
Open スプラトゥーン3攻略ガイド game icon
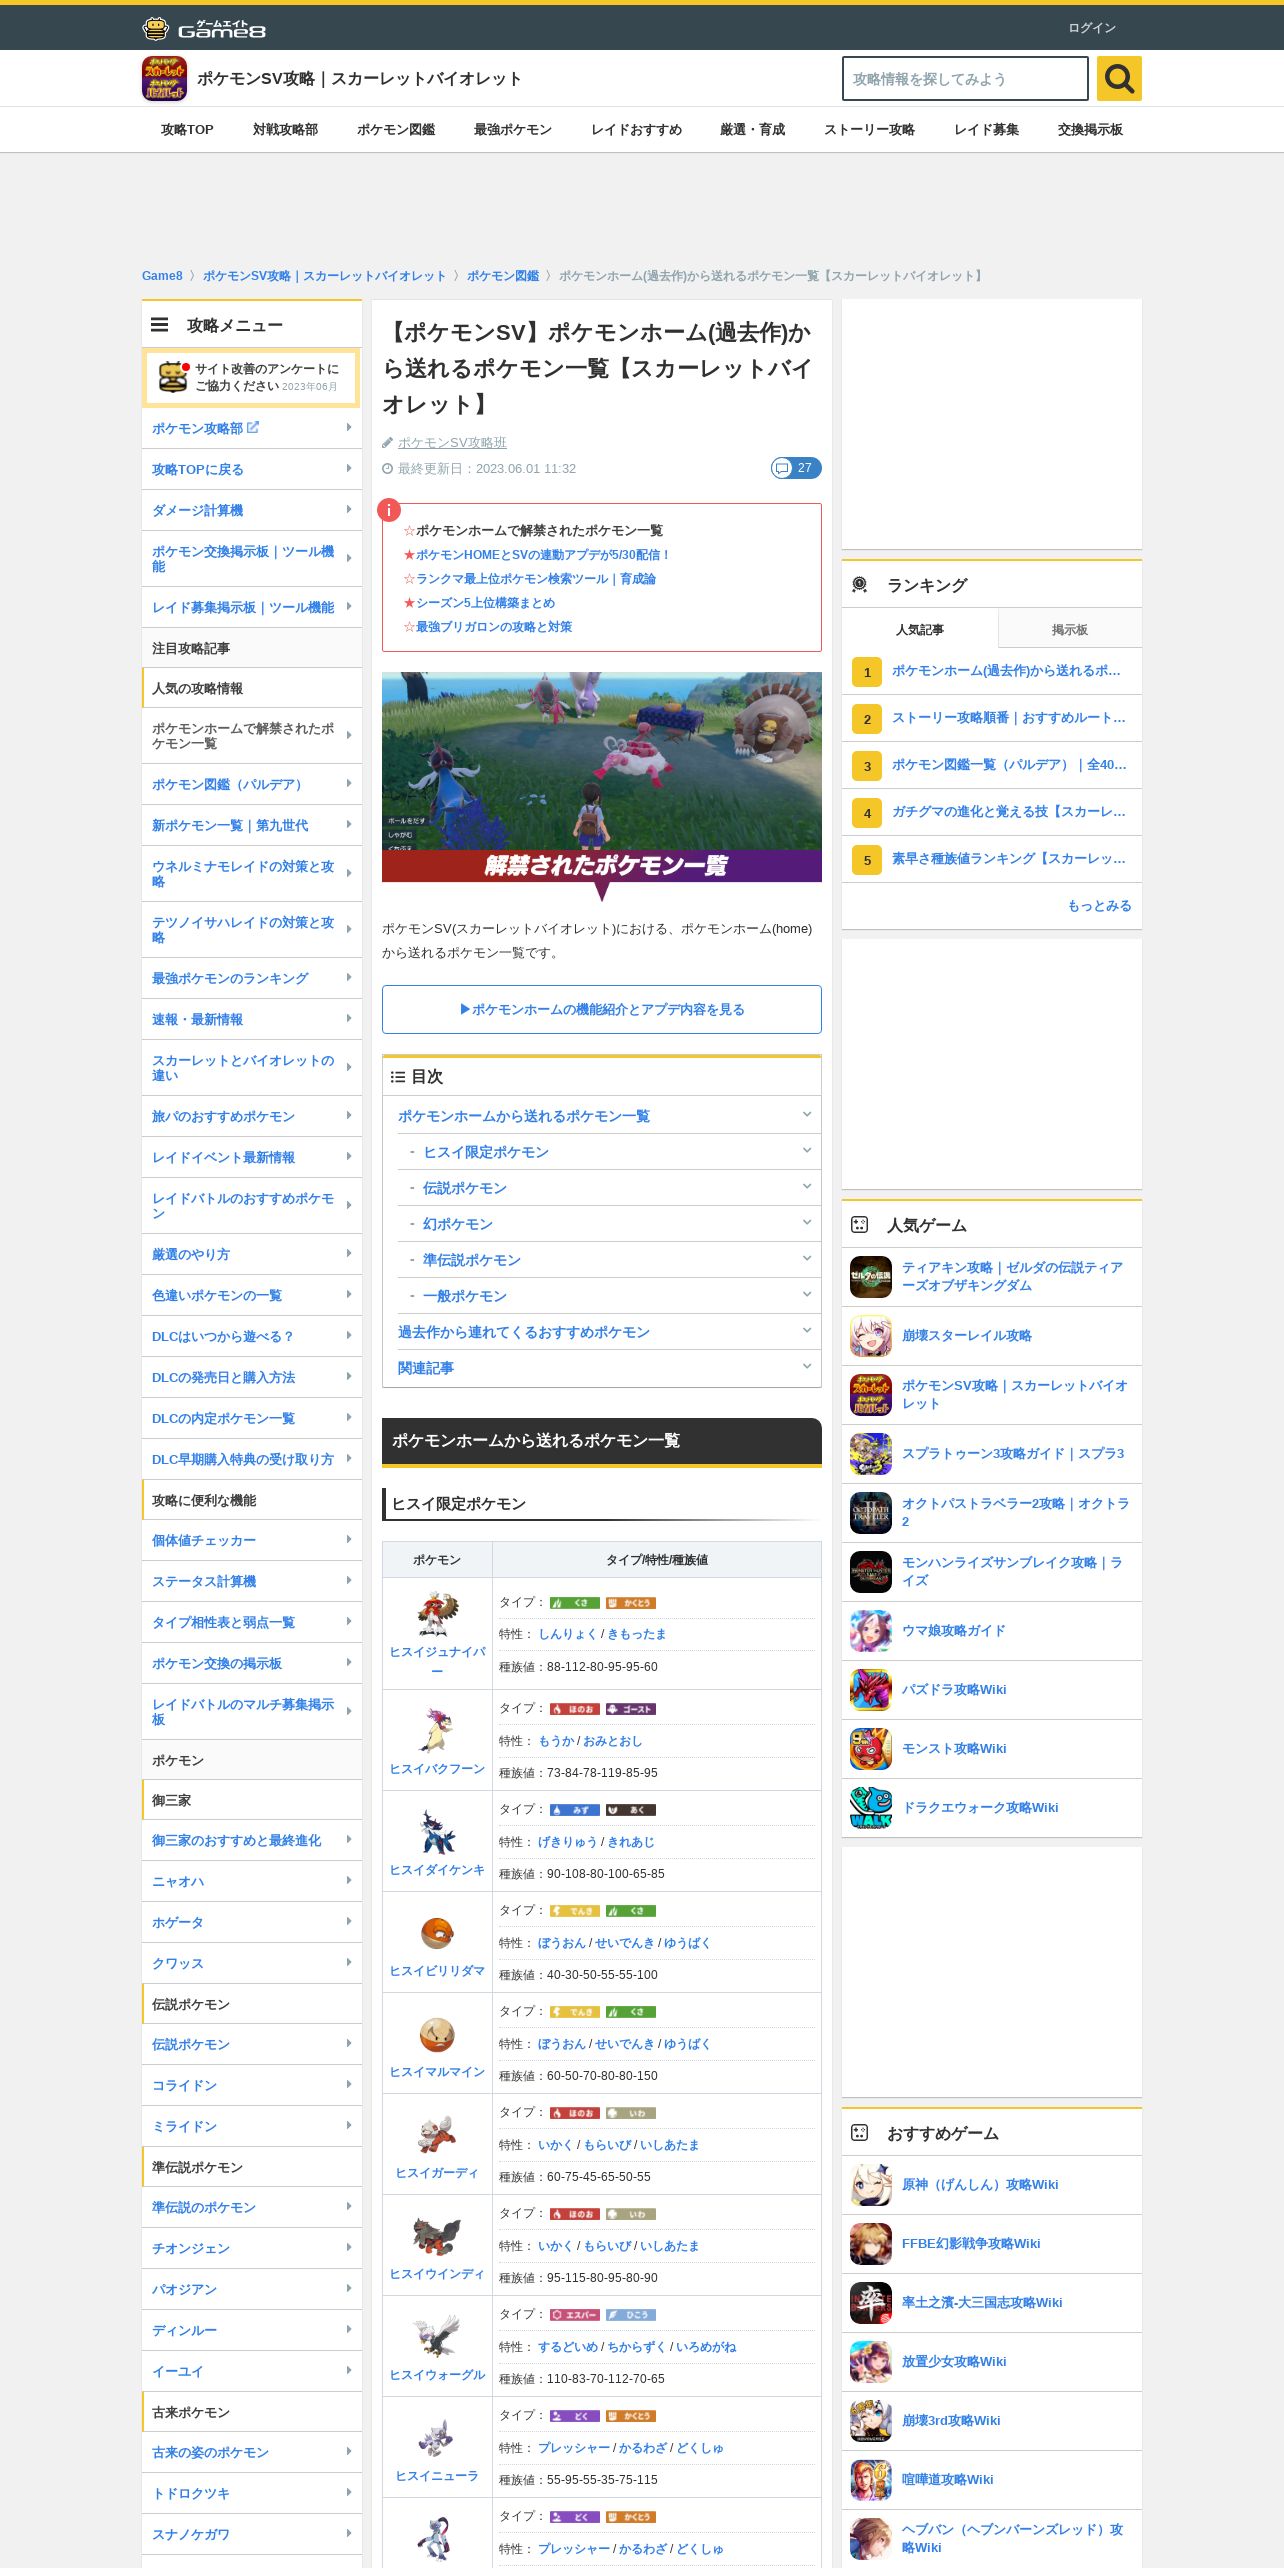(871, 1454)
